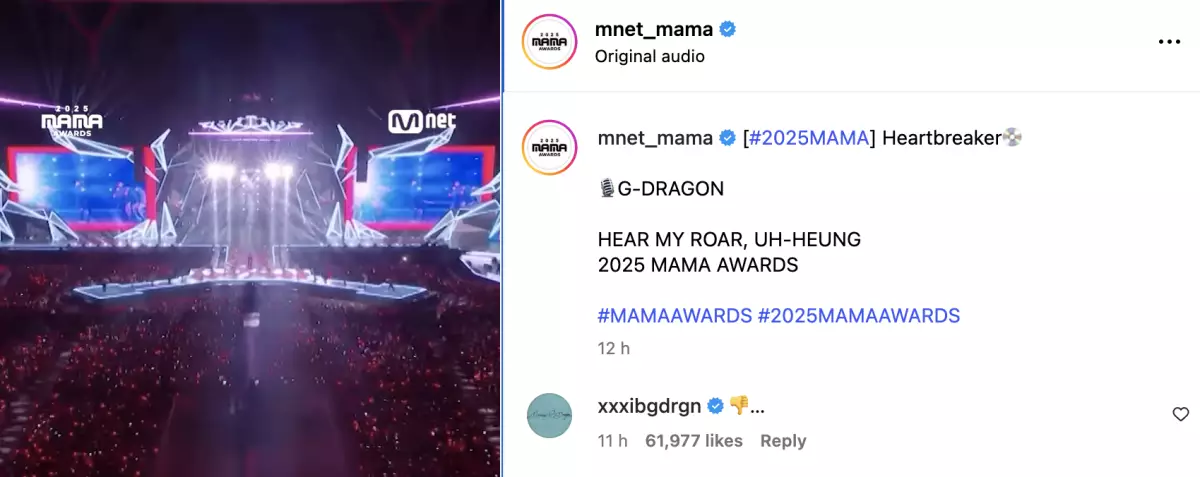Play the G-DRAGON stage performance video

coord(250,238)
